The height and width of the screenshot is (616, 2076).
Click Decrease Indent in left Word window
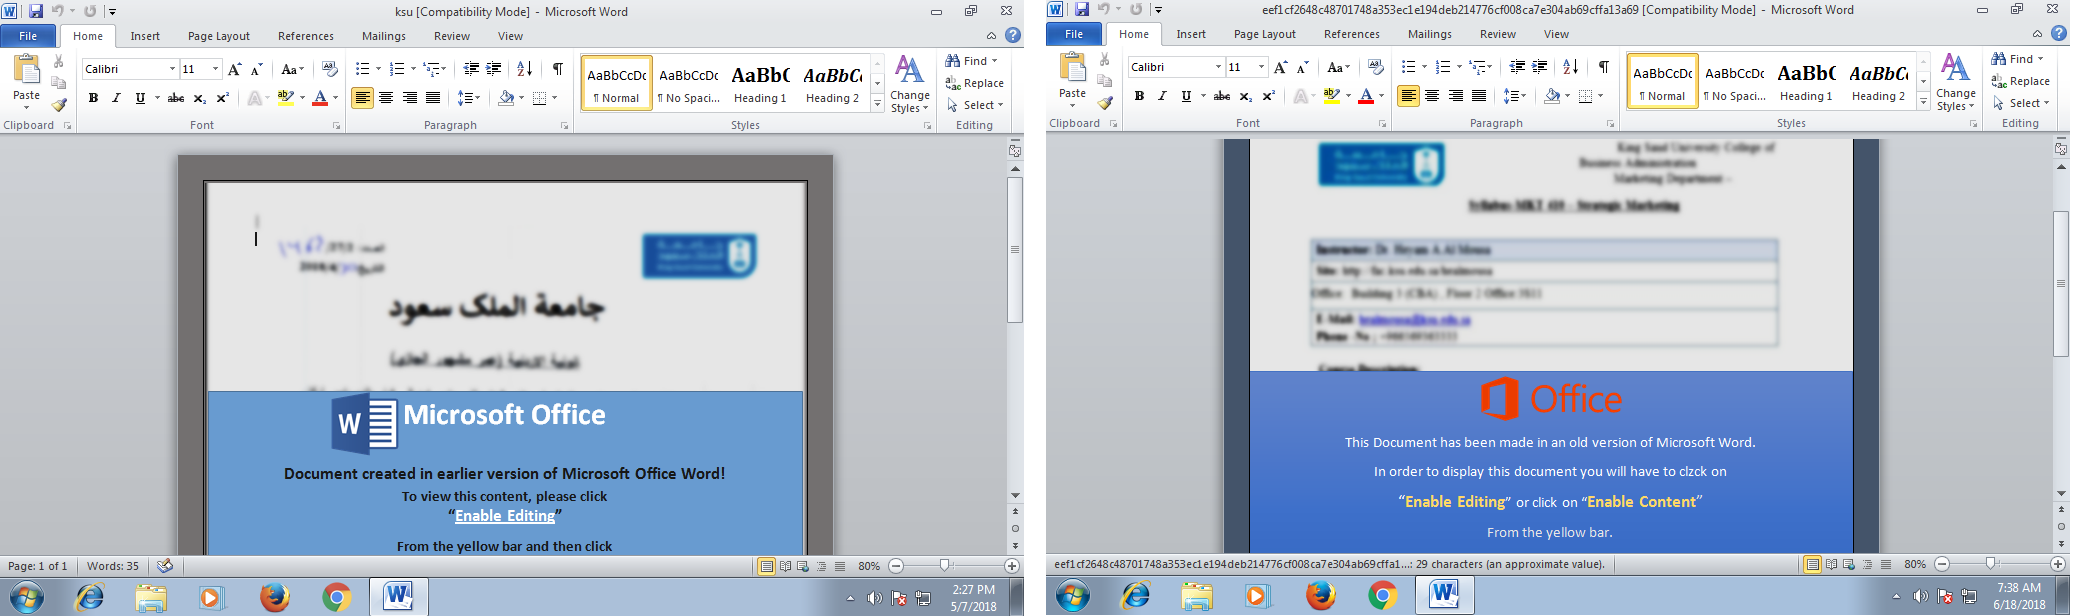click(x=471, y=69)
